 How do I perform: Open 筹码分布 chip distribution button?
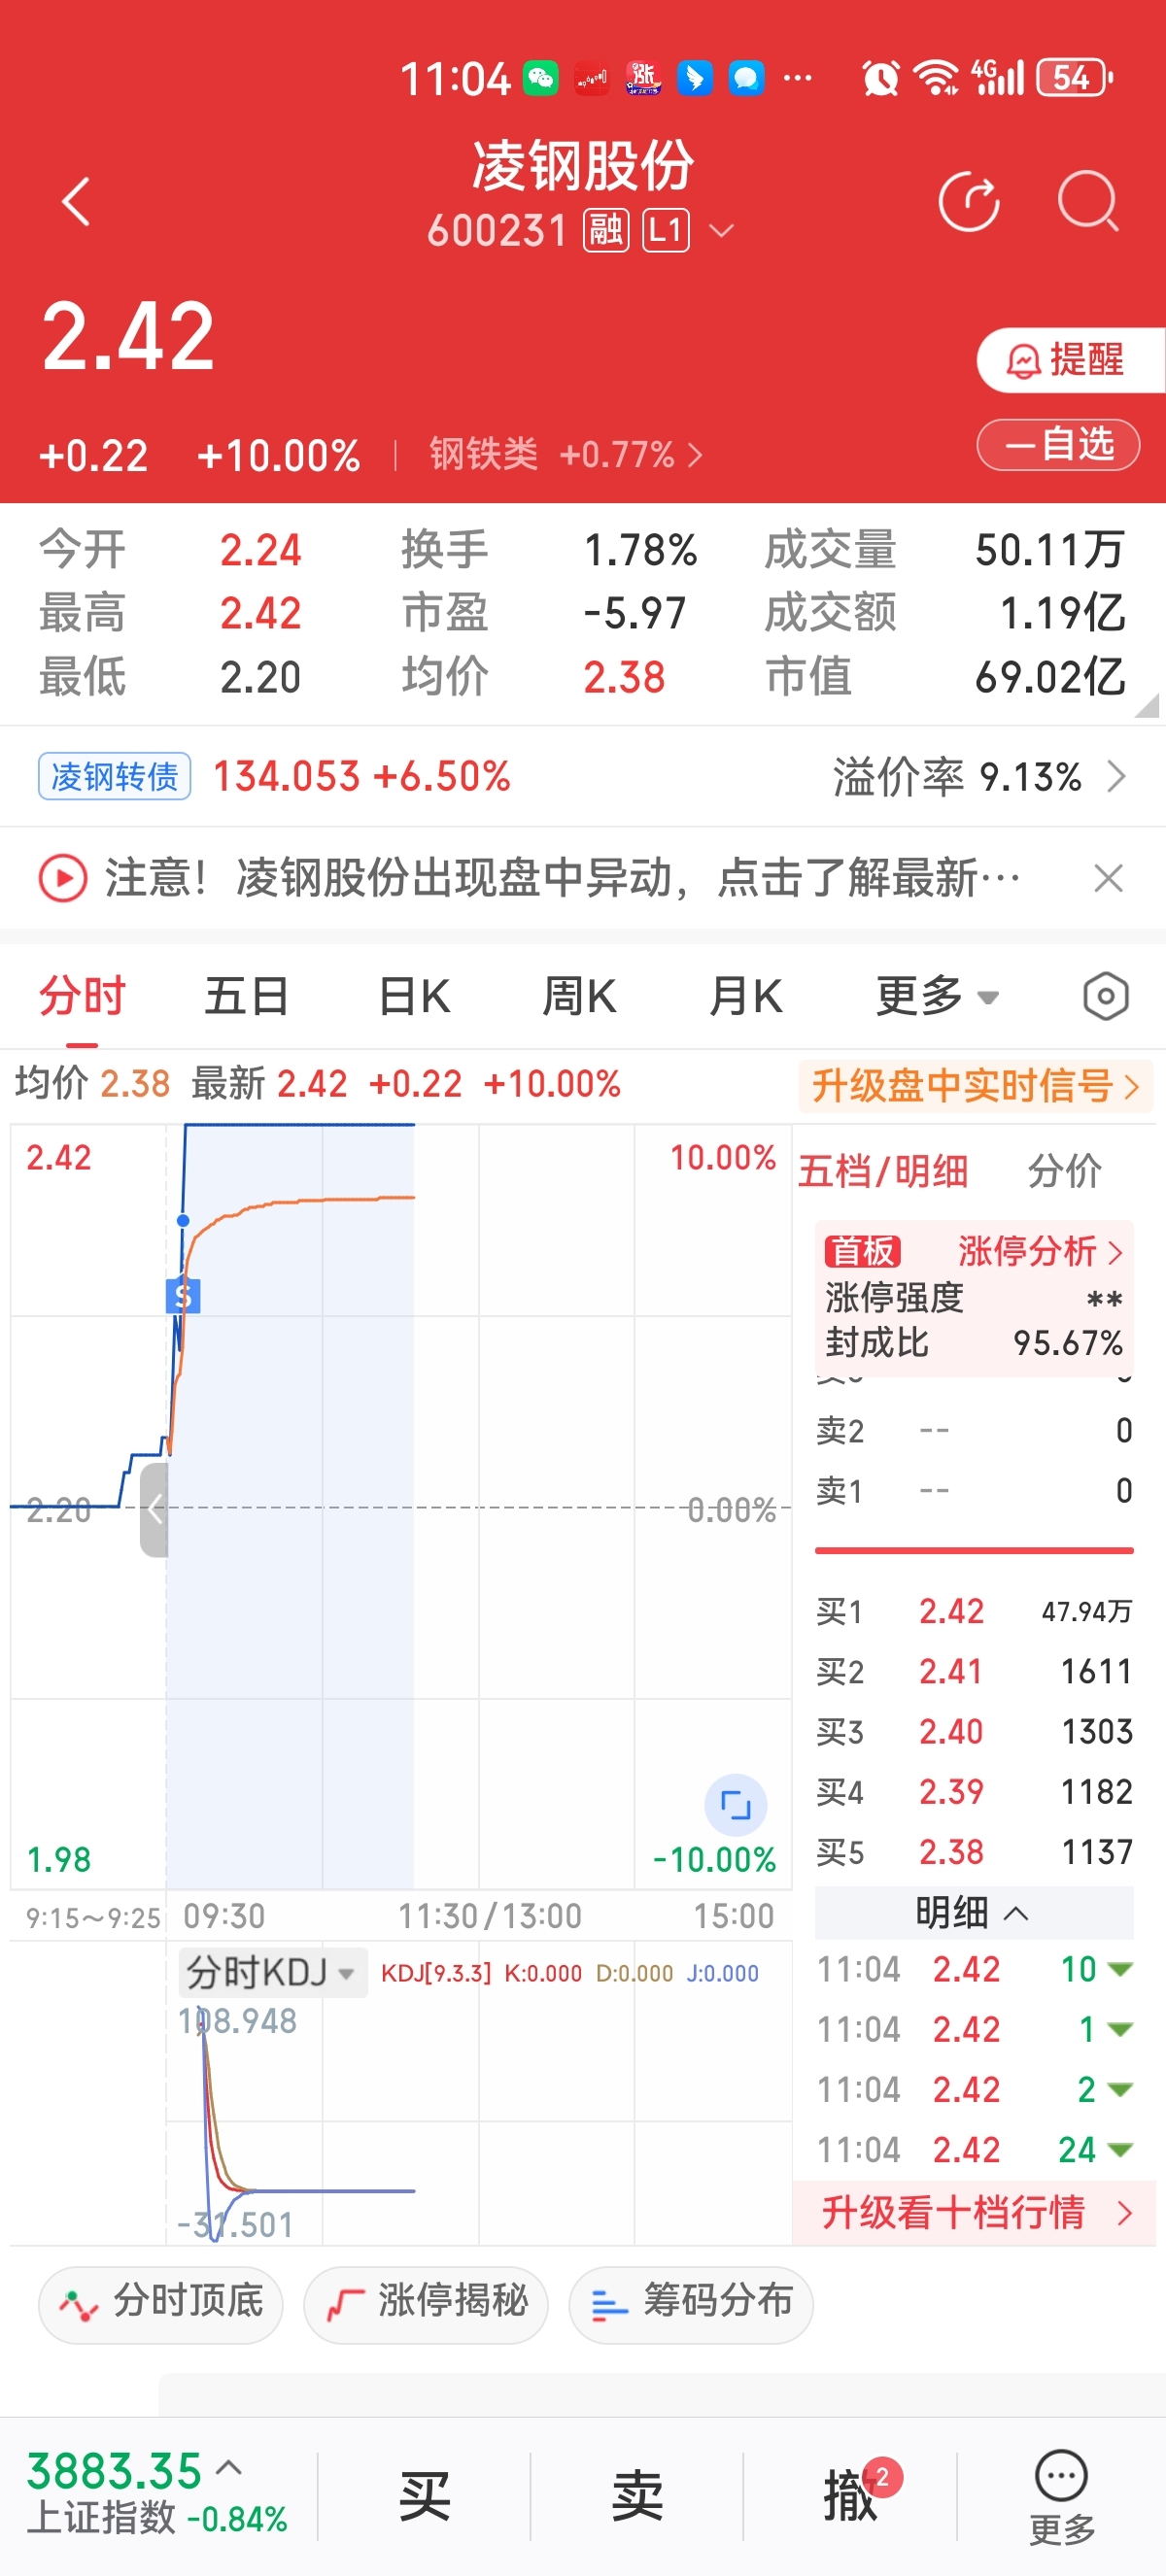click(x=690, y=2304)
